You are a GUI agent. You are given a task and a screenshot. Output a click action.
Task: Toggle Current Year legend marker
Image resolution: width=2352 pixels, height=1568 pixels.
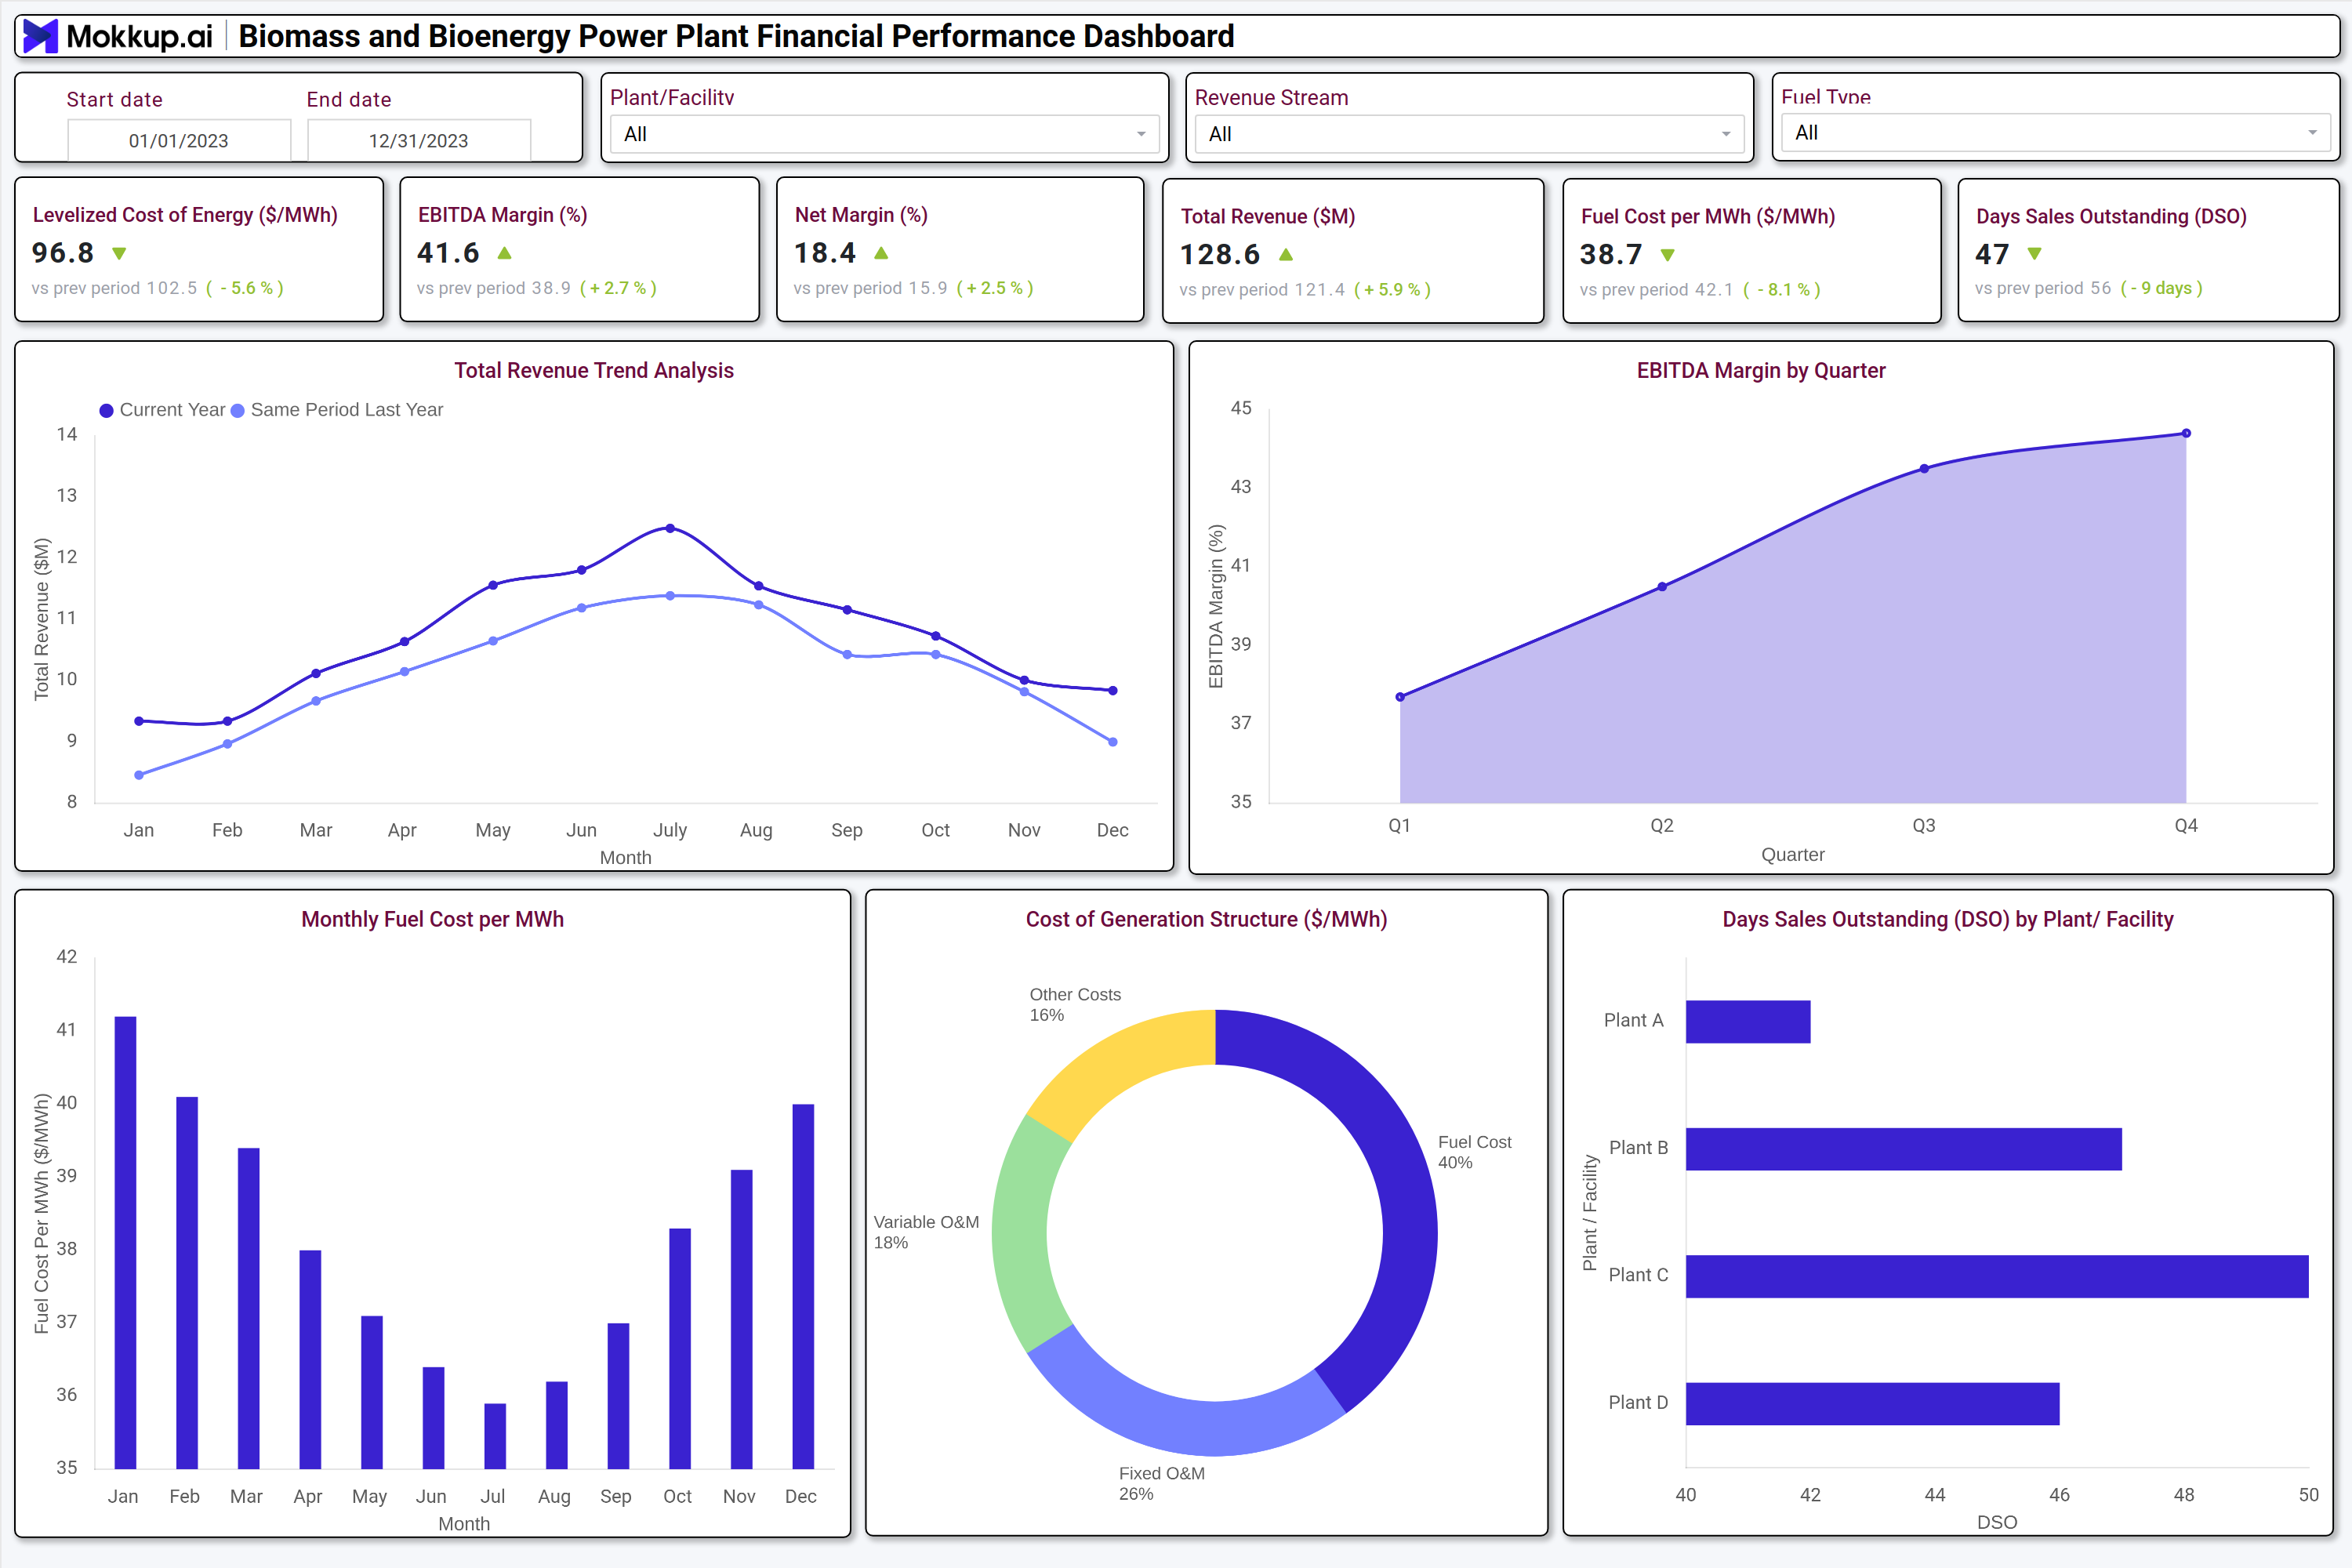click(x=106, y=411)
